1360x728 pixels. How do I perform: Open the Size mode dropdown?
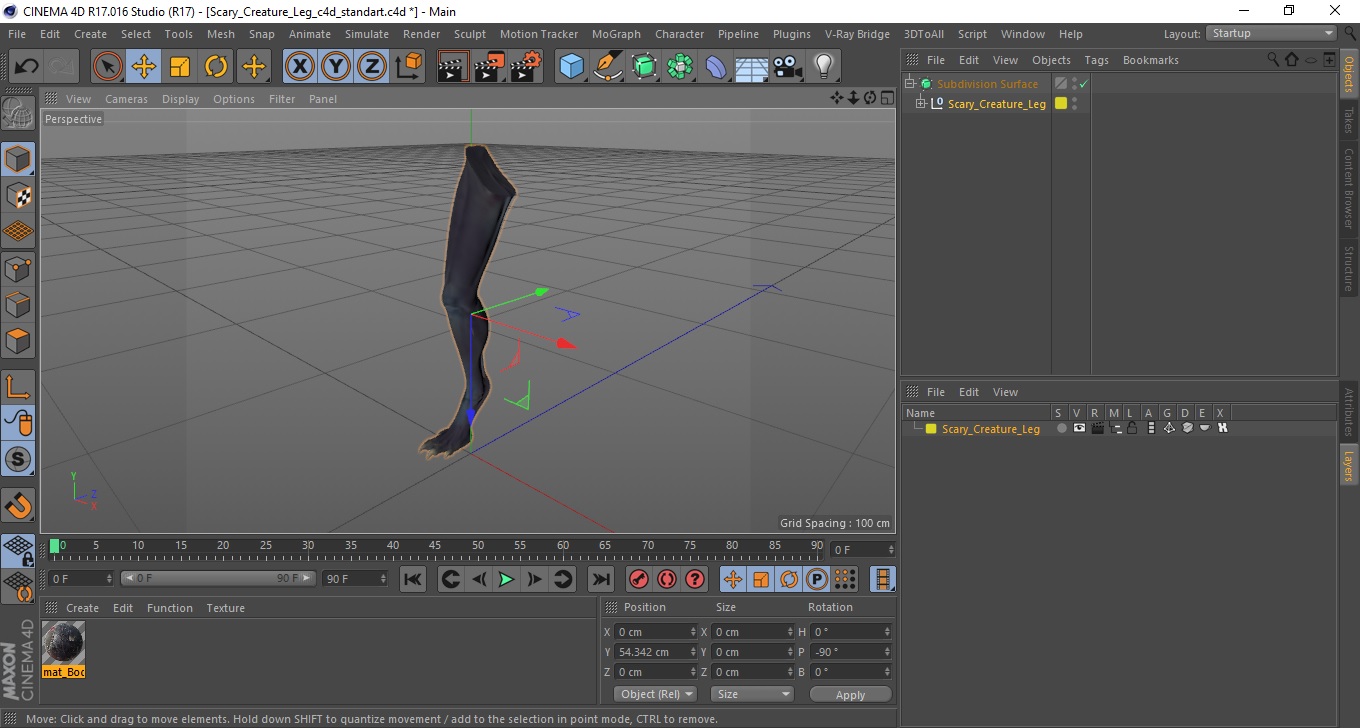[x=752, y=694]
